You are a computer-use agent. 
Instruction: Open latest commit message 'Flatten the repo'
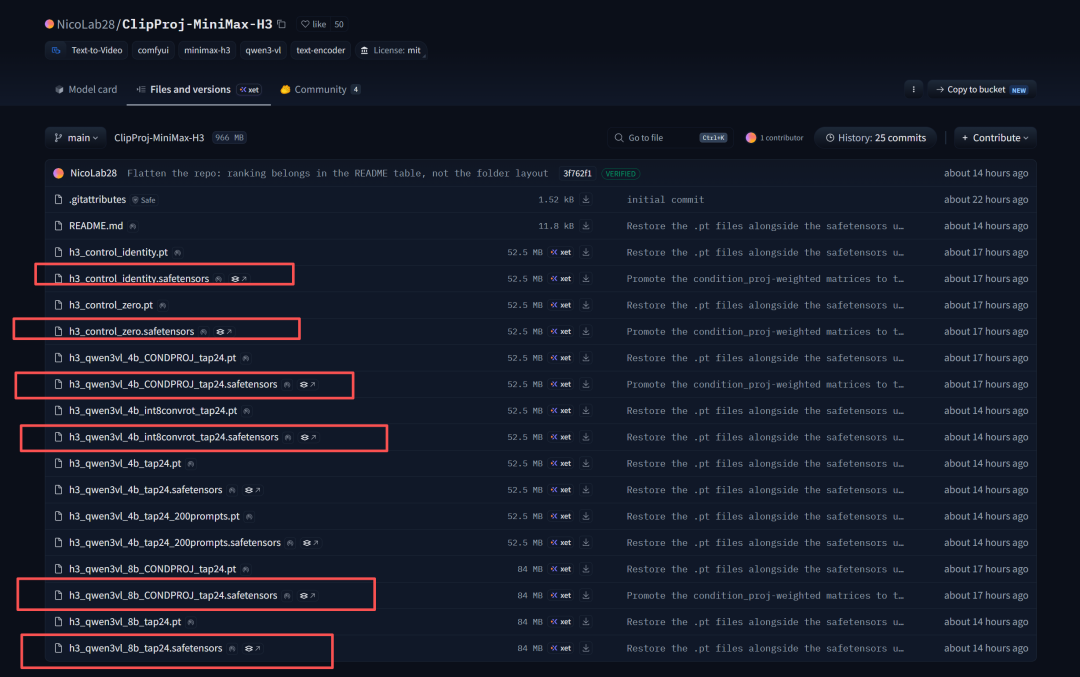click(x=338, y=174)
